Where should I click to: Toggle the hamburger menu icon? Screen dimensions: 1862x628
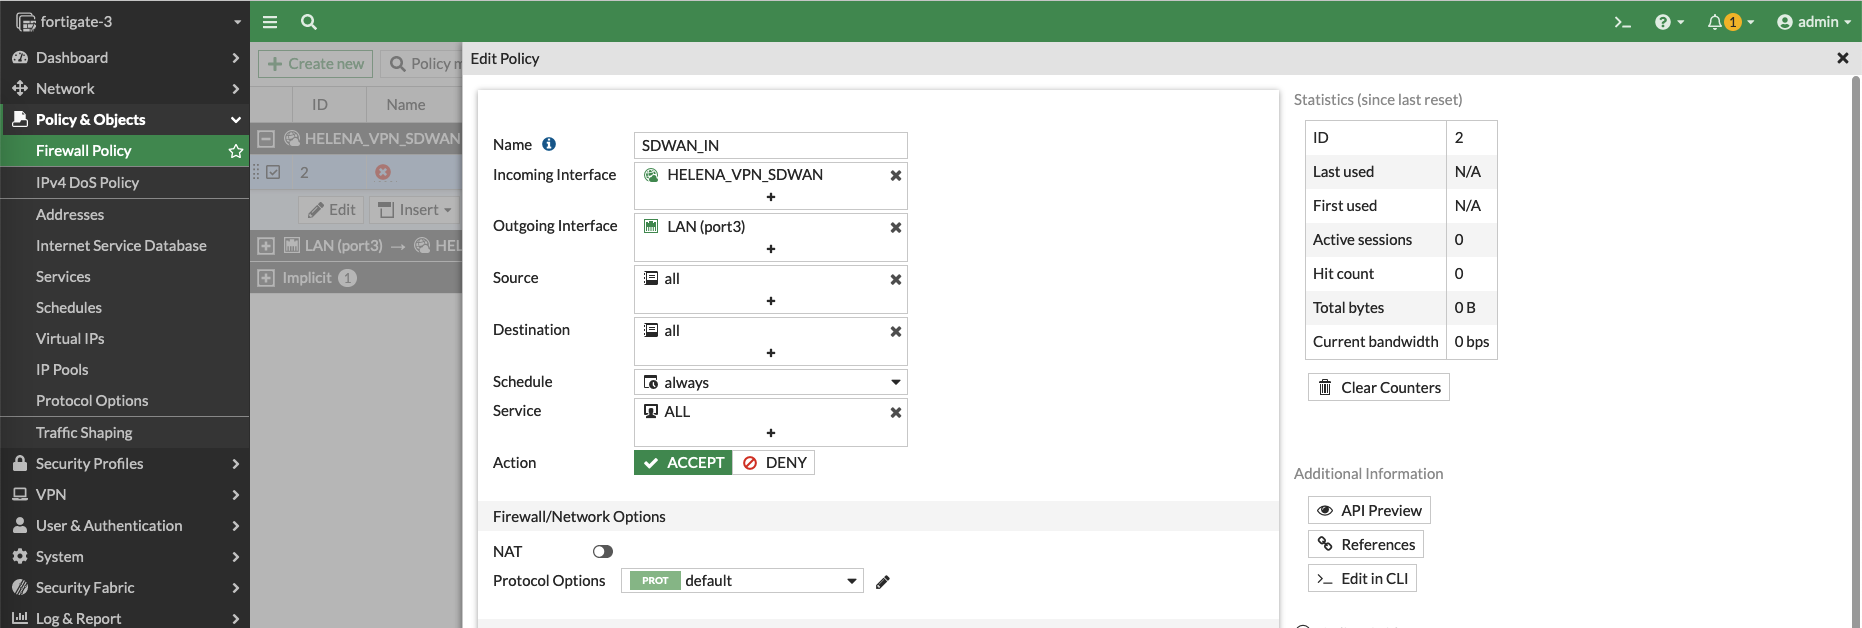(270, 22)
